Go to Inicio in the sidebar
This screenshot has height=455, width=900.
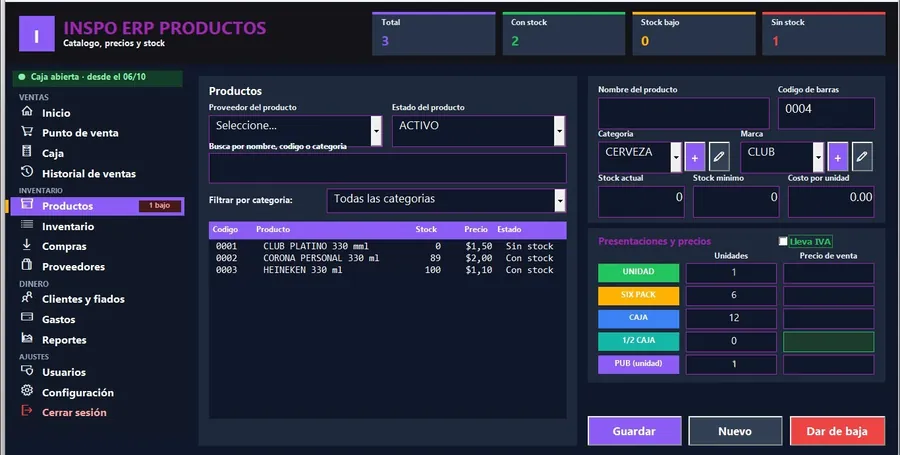click(x=56, y=114)
